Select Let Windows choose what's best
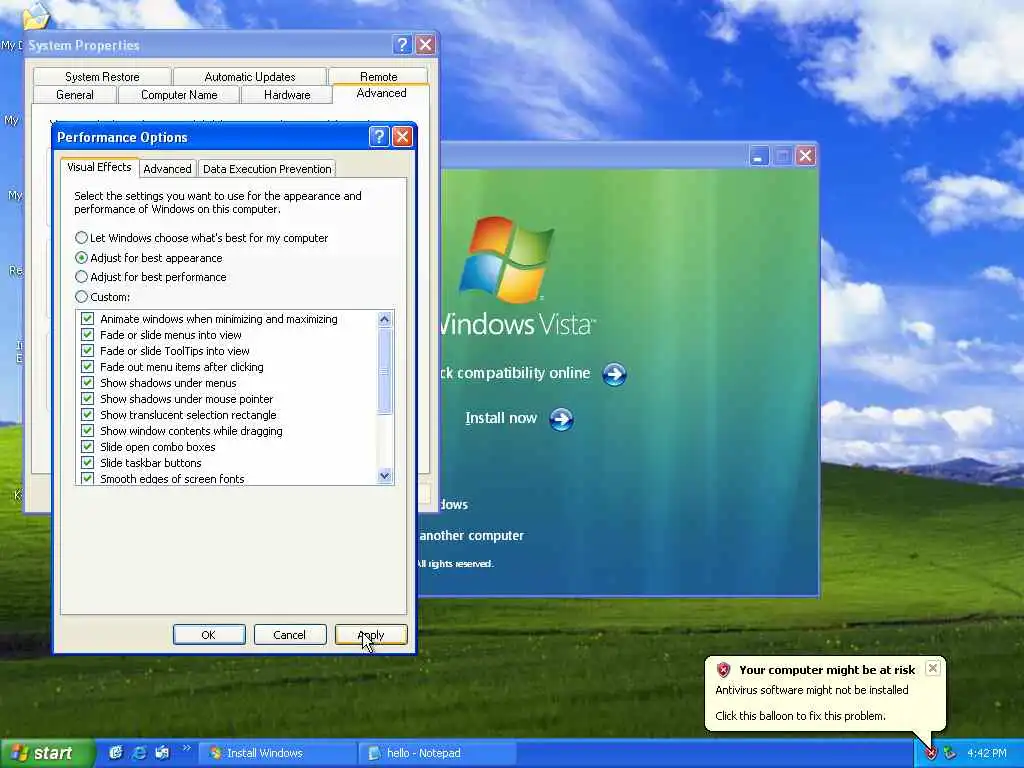Viewport: 1024px width, 768px height. point(201,238)
